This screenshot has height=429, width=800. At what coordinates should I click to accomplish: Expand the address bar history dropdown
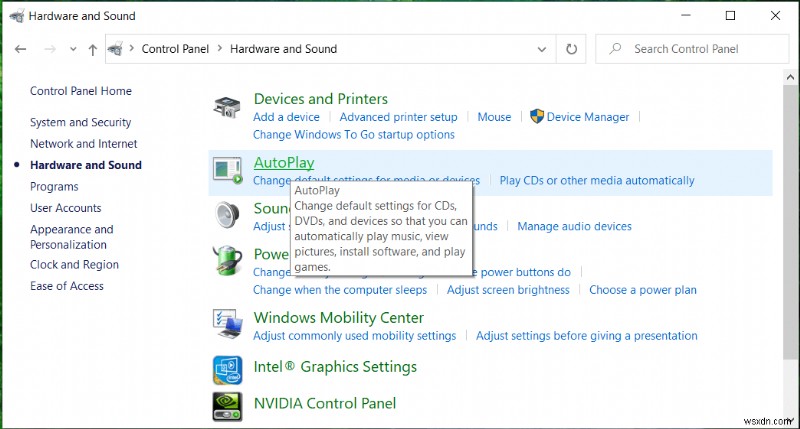541,48
